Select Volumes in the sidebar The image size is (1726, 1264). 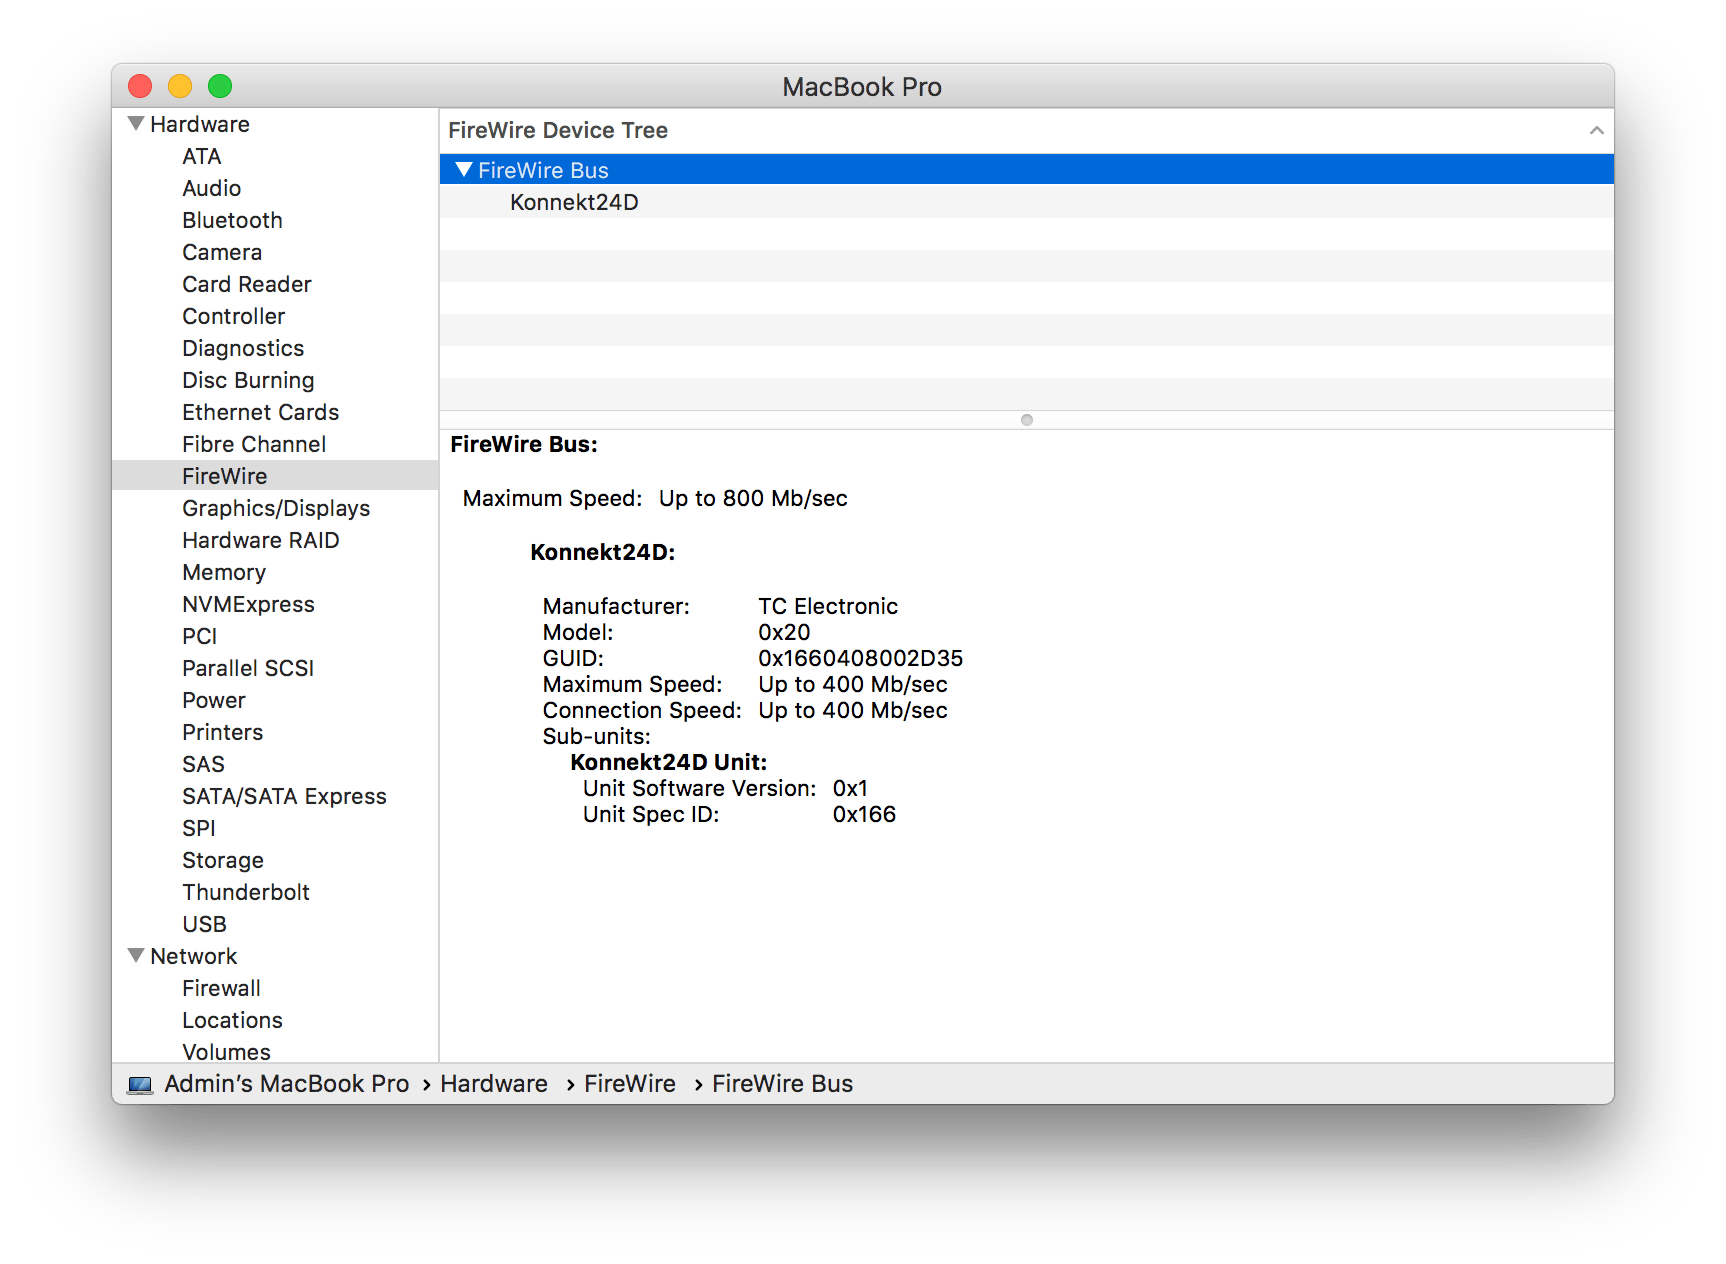[226, 1051]
